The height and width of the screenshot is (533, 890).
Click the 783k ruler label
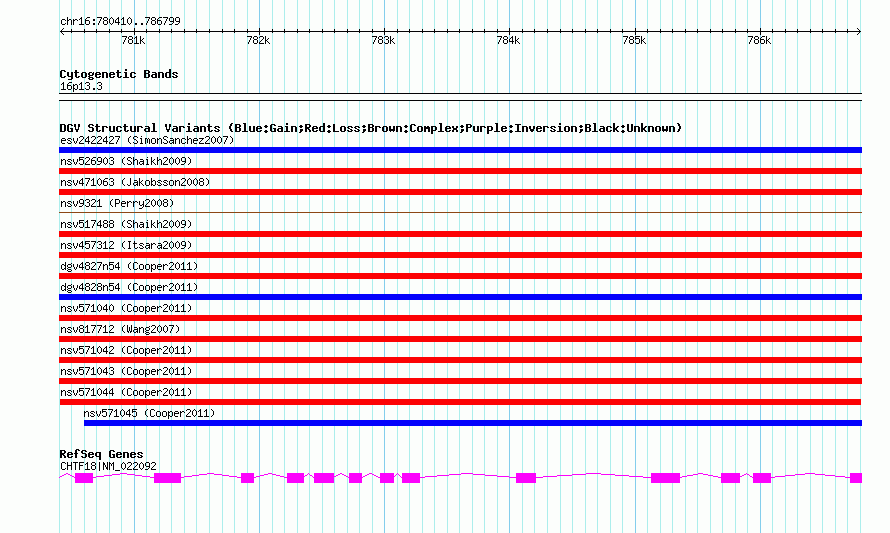click(383, 40)
